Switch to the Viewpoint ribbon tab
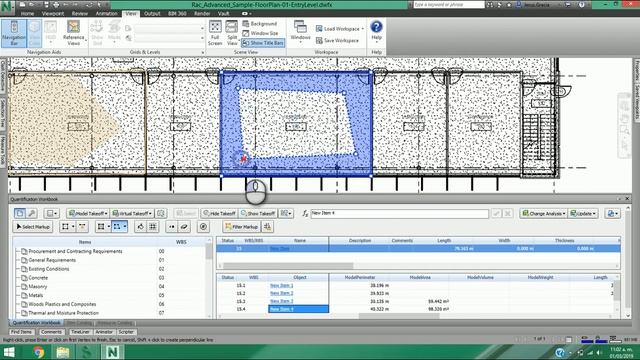640x360 pixels. pos(53,13)
